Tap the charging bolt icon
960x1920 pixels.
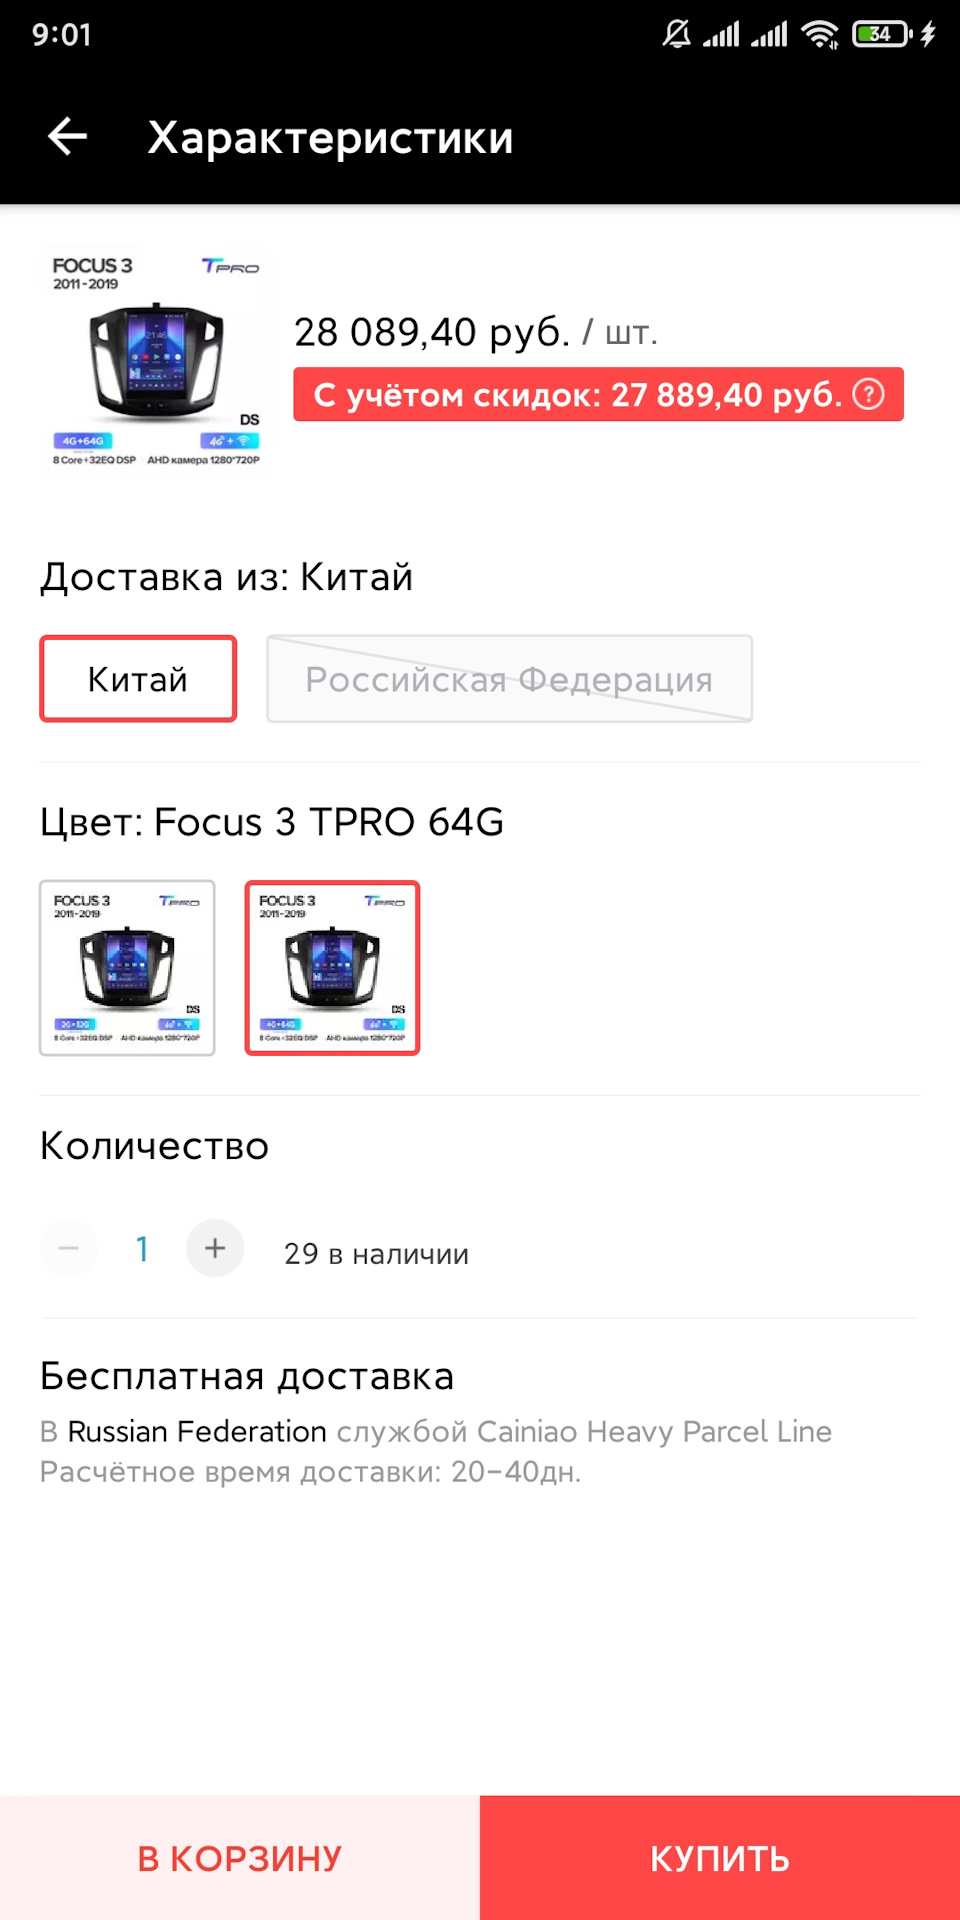pos(928,34)
